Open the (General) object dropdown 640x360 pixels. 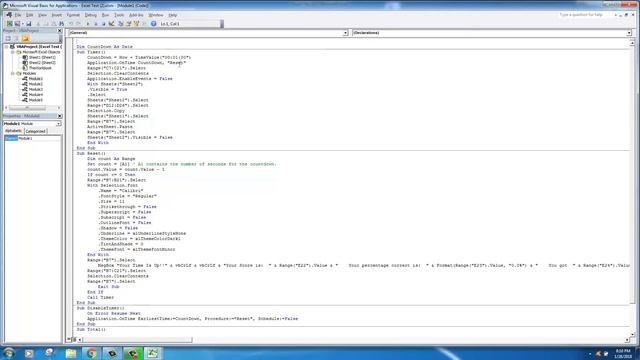pyautogui.click(x=345, y=33)
